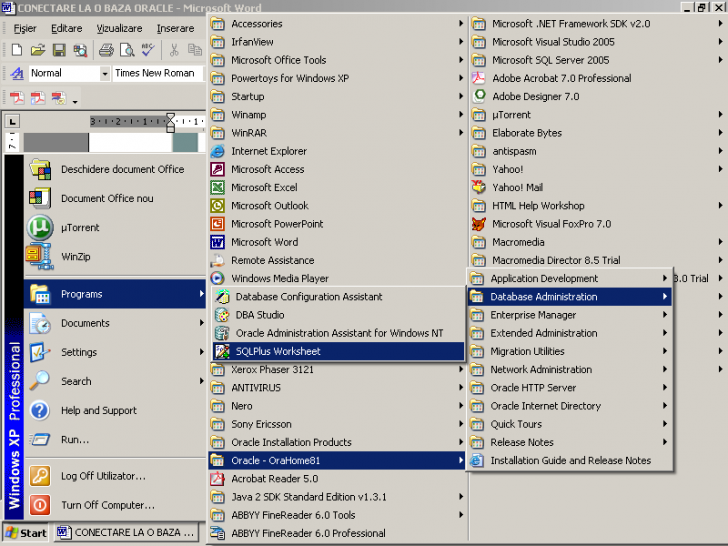Open Help and Support
This screenshot has height=546, width=728.
point(115,410)
